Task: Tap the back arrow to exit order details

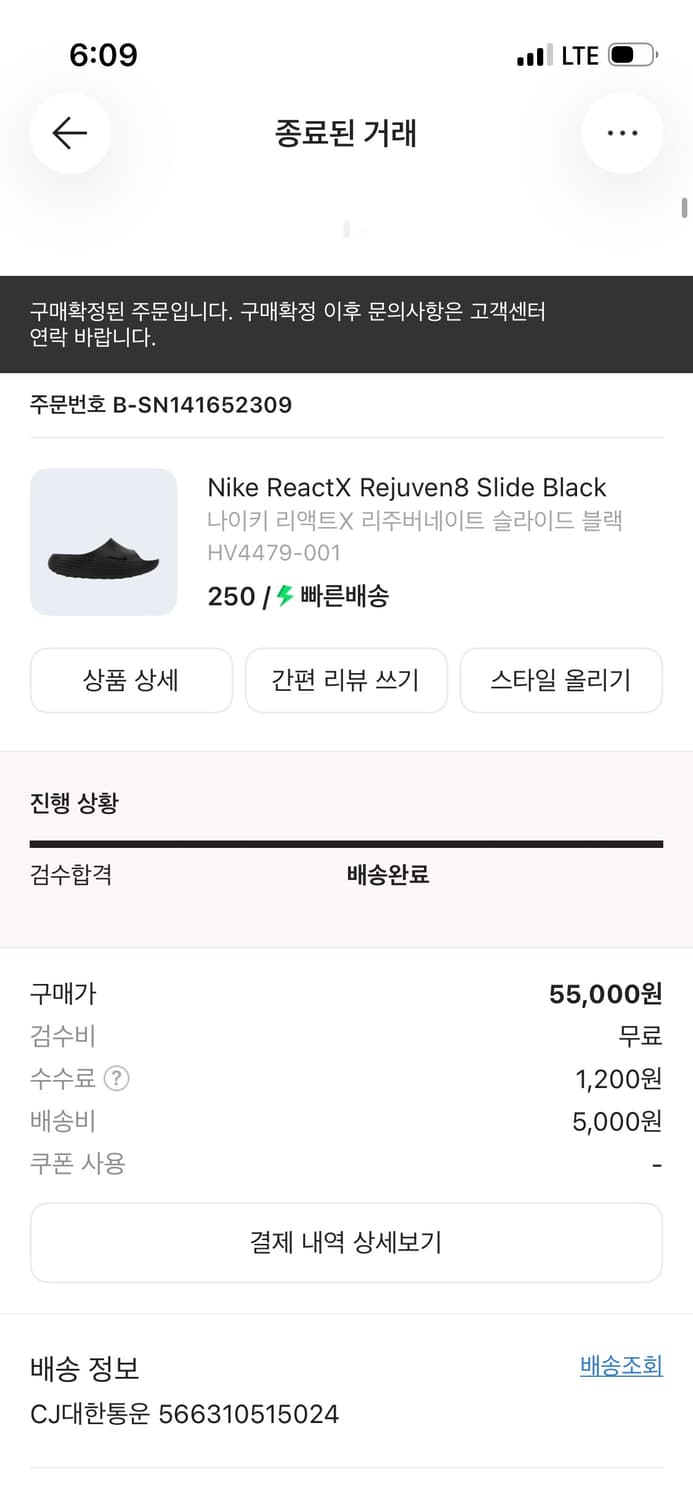Action: (x=70, y=133)
